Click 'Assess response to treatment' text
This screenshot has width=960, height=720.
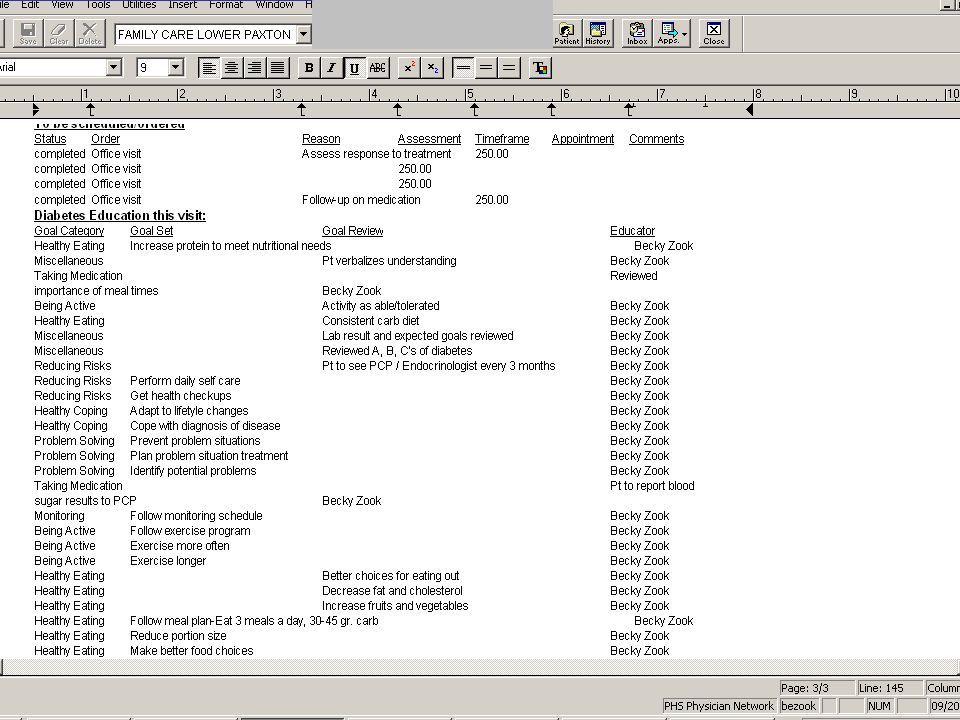(x=377, y=154)
